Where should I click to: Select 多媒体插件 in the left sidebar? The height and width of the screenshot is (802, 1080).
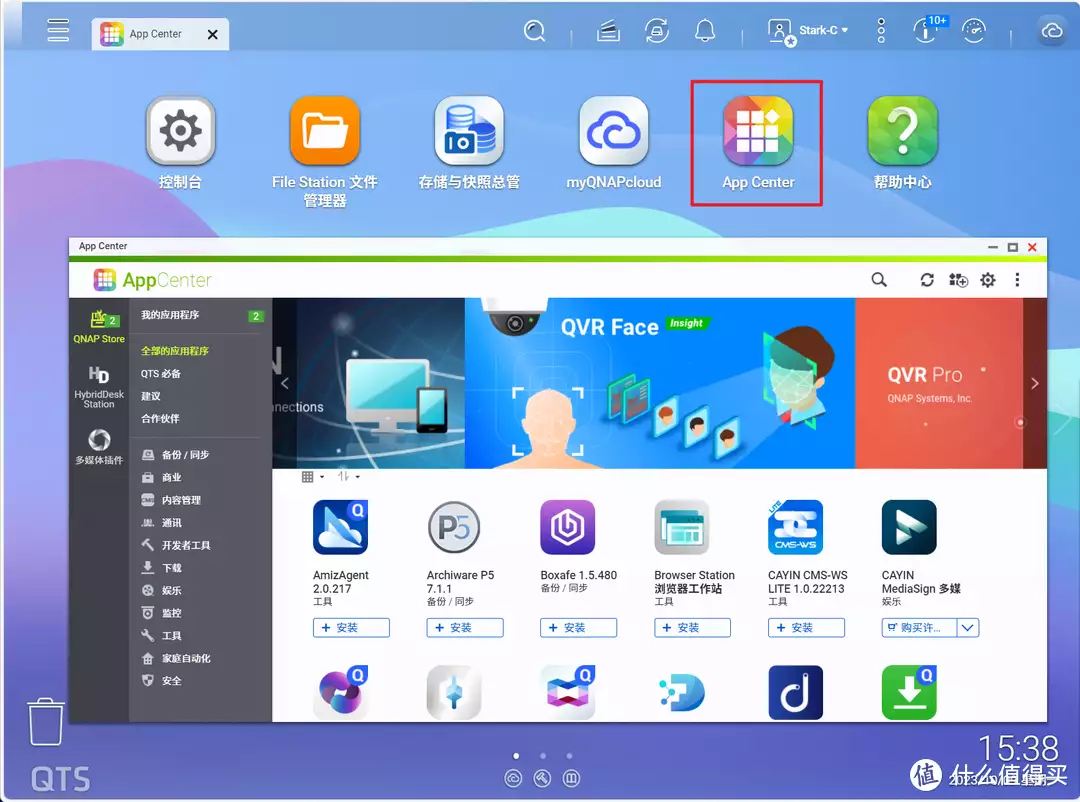click(99, 447)
